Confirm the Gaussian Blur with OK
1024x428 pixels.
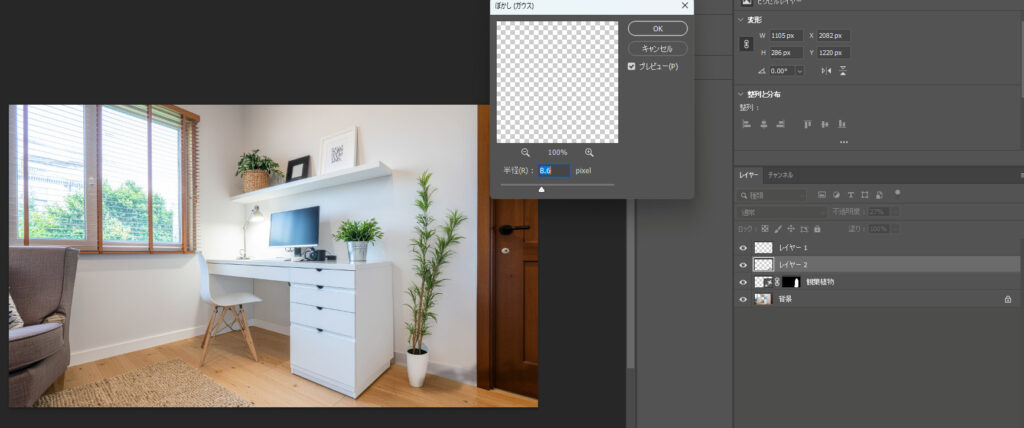(658, 29)
